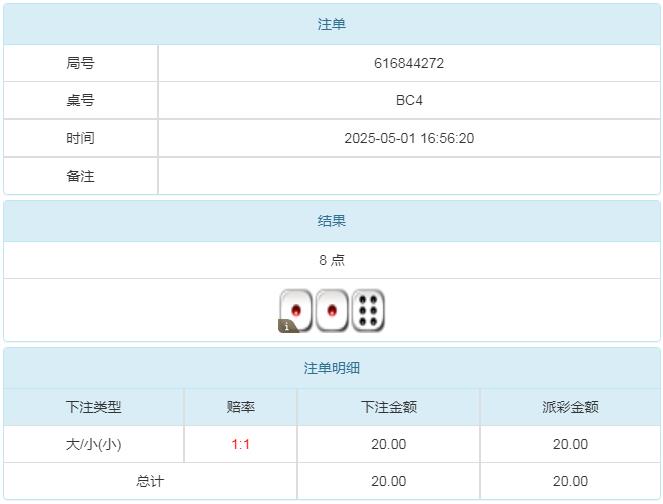Screen dimensions: 663x504
Task: Click the 局号 row label
Action: pos(81,63)
